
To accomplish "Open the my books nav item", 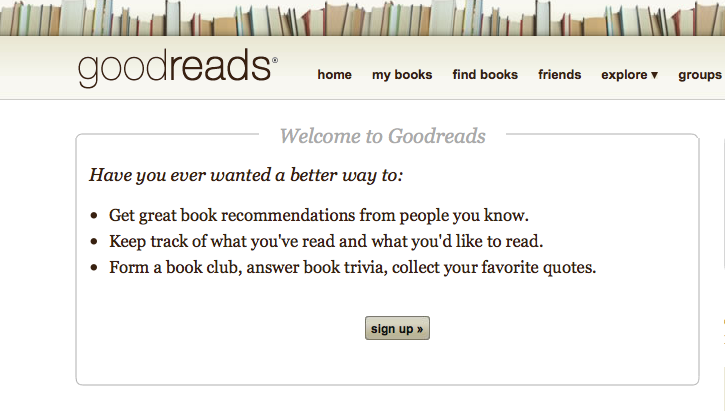I will pyautogui.click(x=402, y=75).
